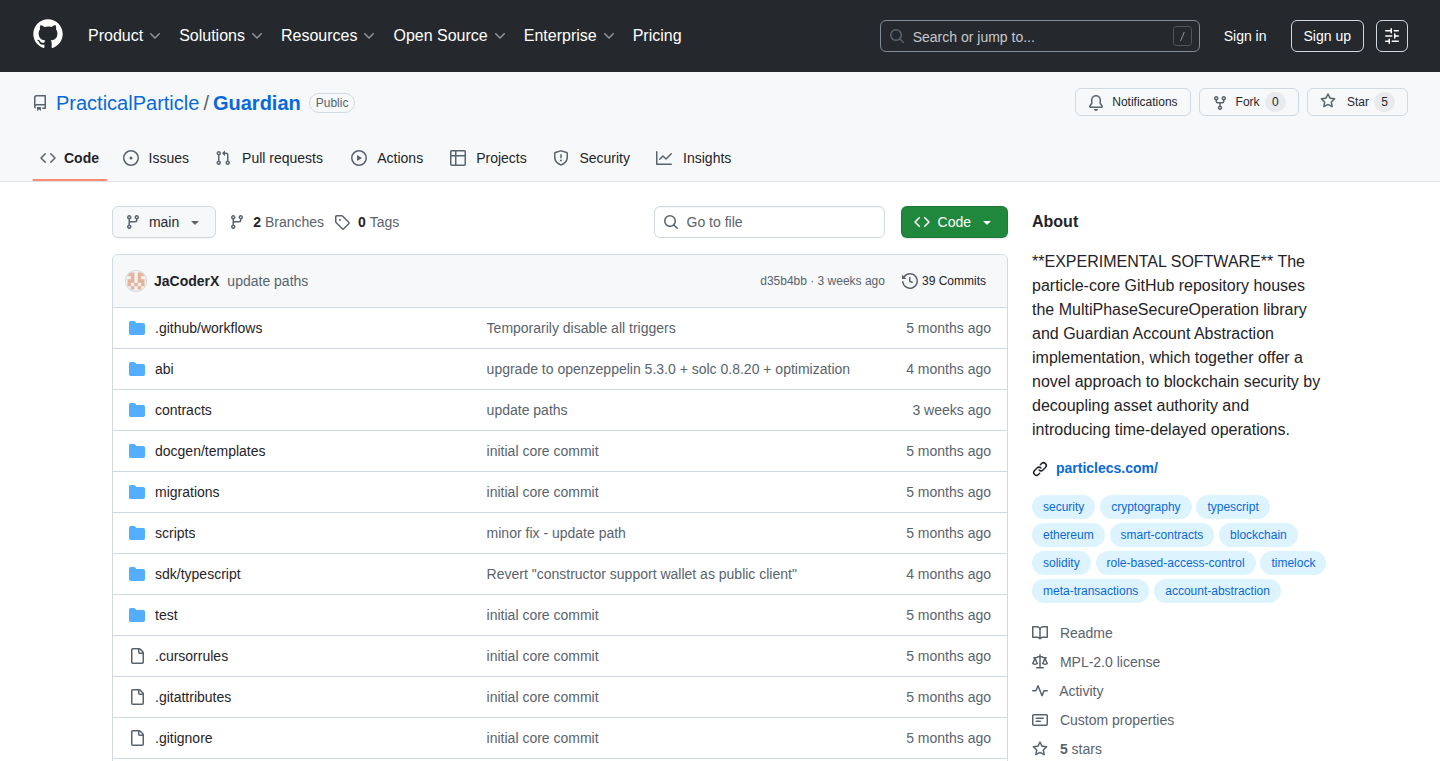Select the account-abstraction topic tag
Viewport: 1440px width, 761px height.
pyautogui.click(x=1217, y=591)
